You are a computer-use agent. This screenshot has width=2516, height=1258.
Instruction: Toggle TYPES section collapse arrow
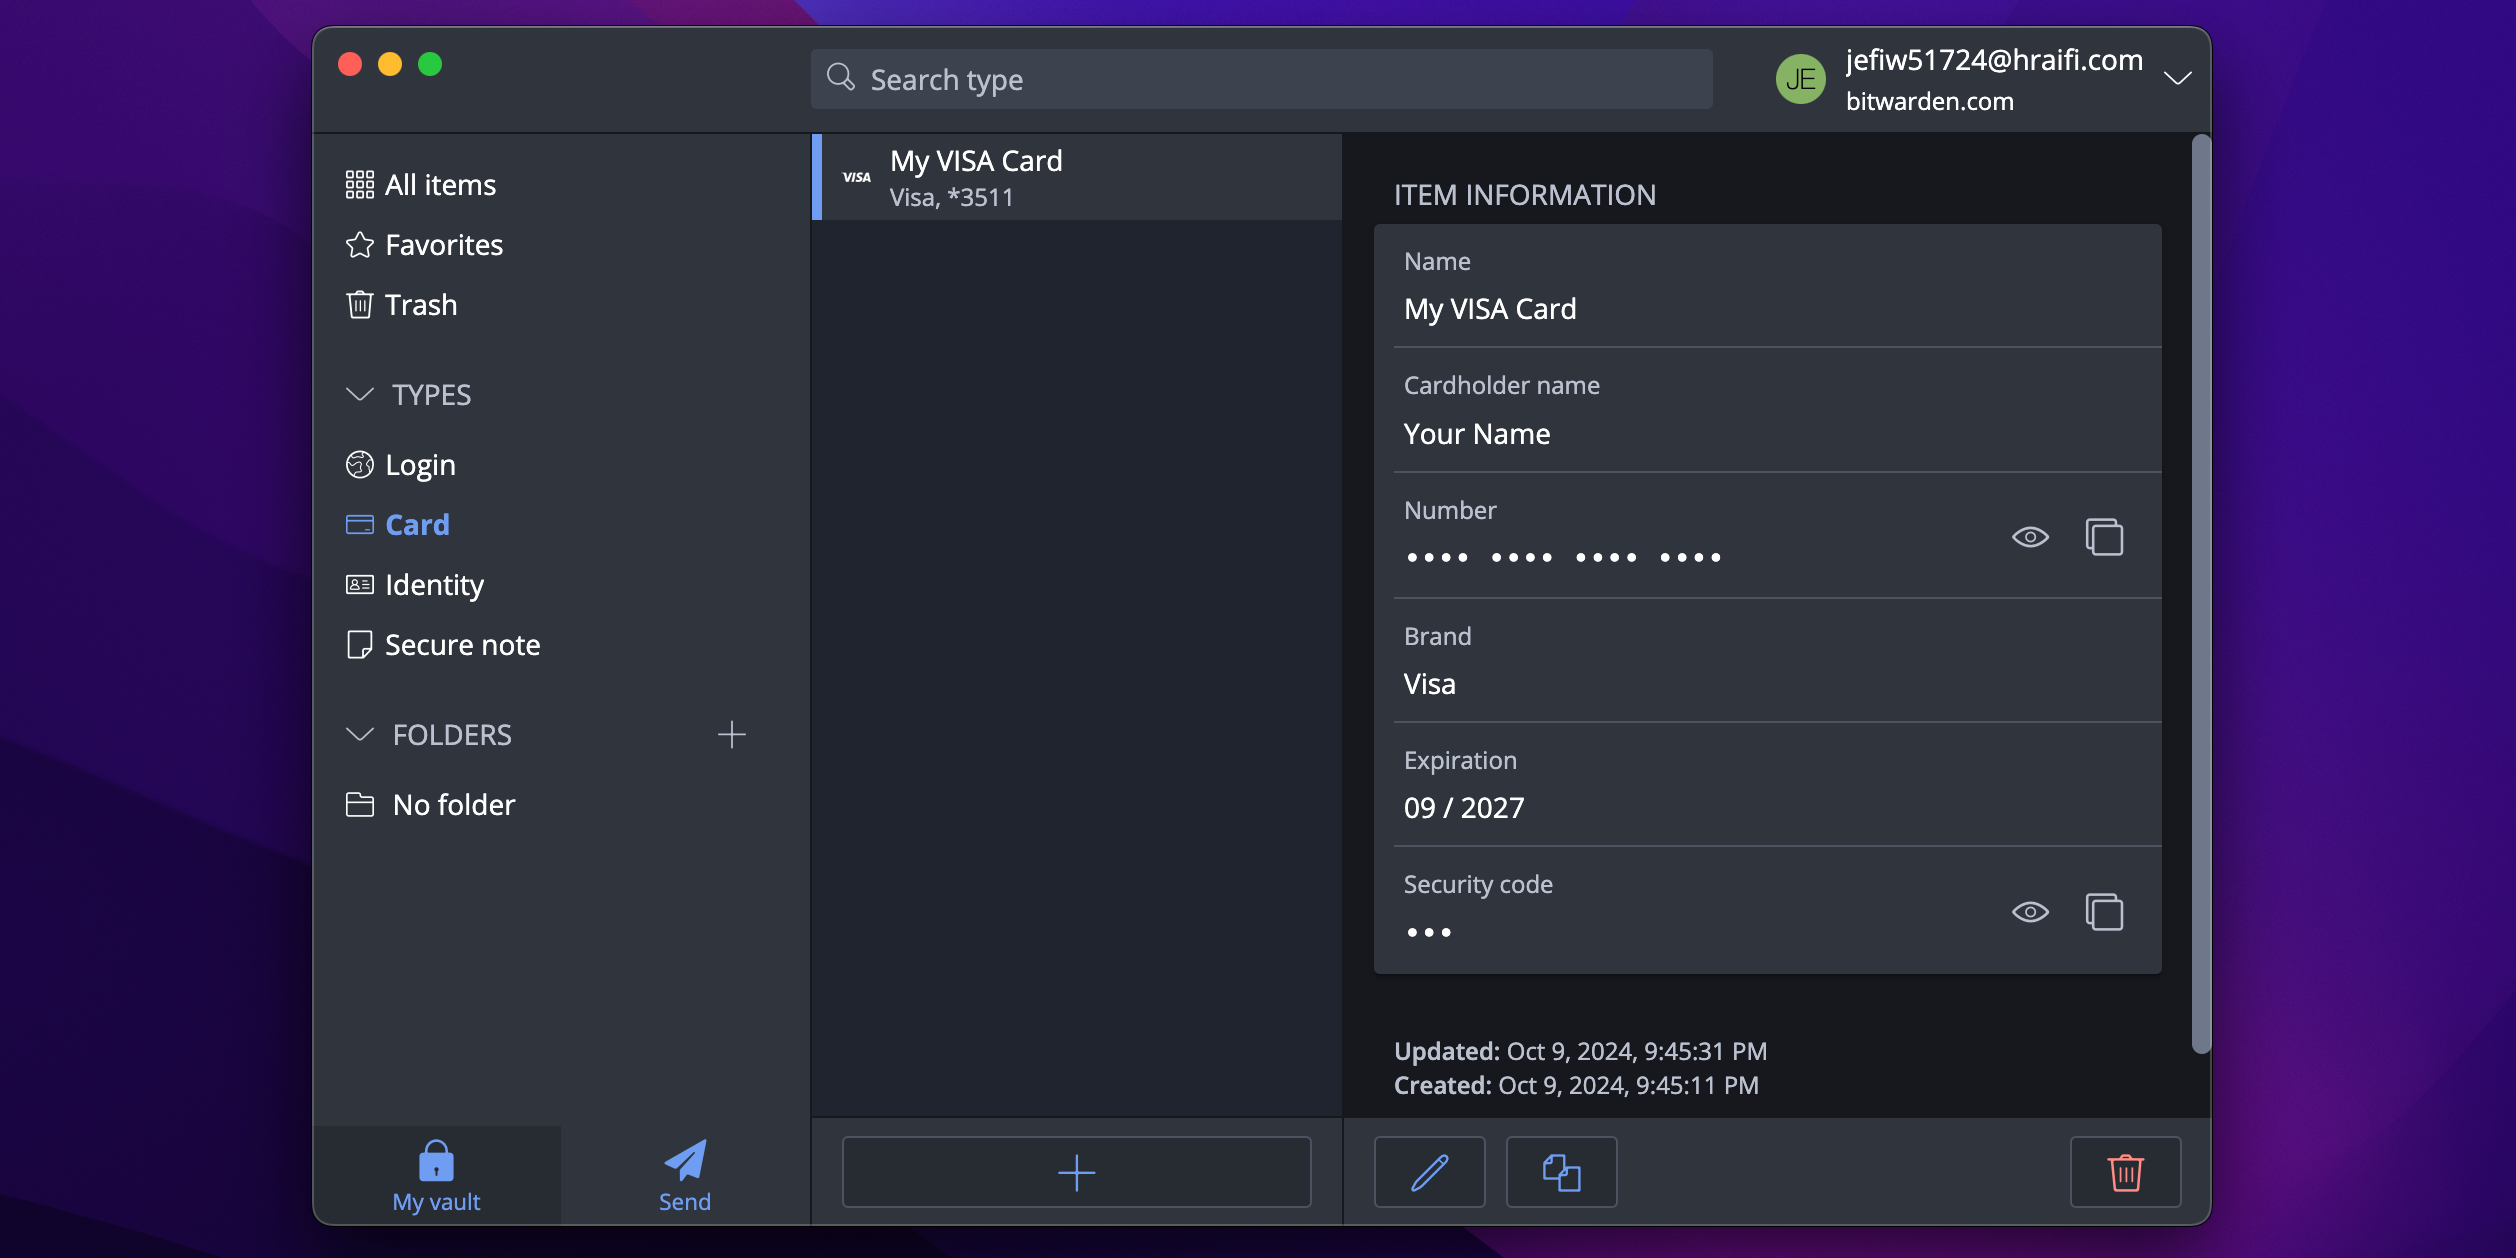point(359,393)
